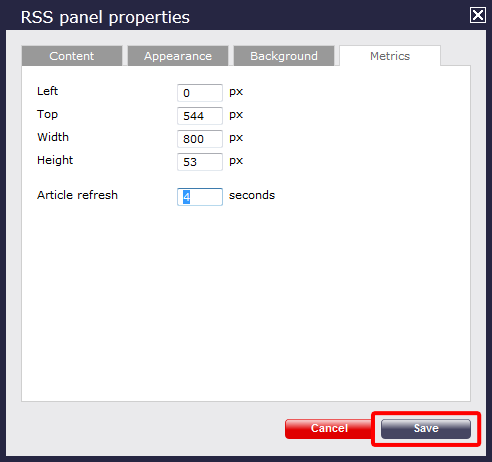Viewport: 492px width, 462px height.
Task: Click the Article refresh label
Action: pyautogui.click(x=77, y=195)
